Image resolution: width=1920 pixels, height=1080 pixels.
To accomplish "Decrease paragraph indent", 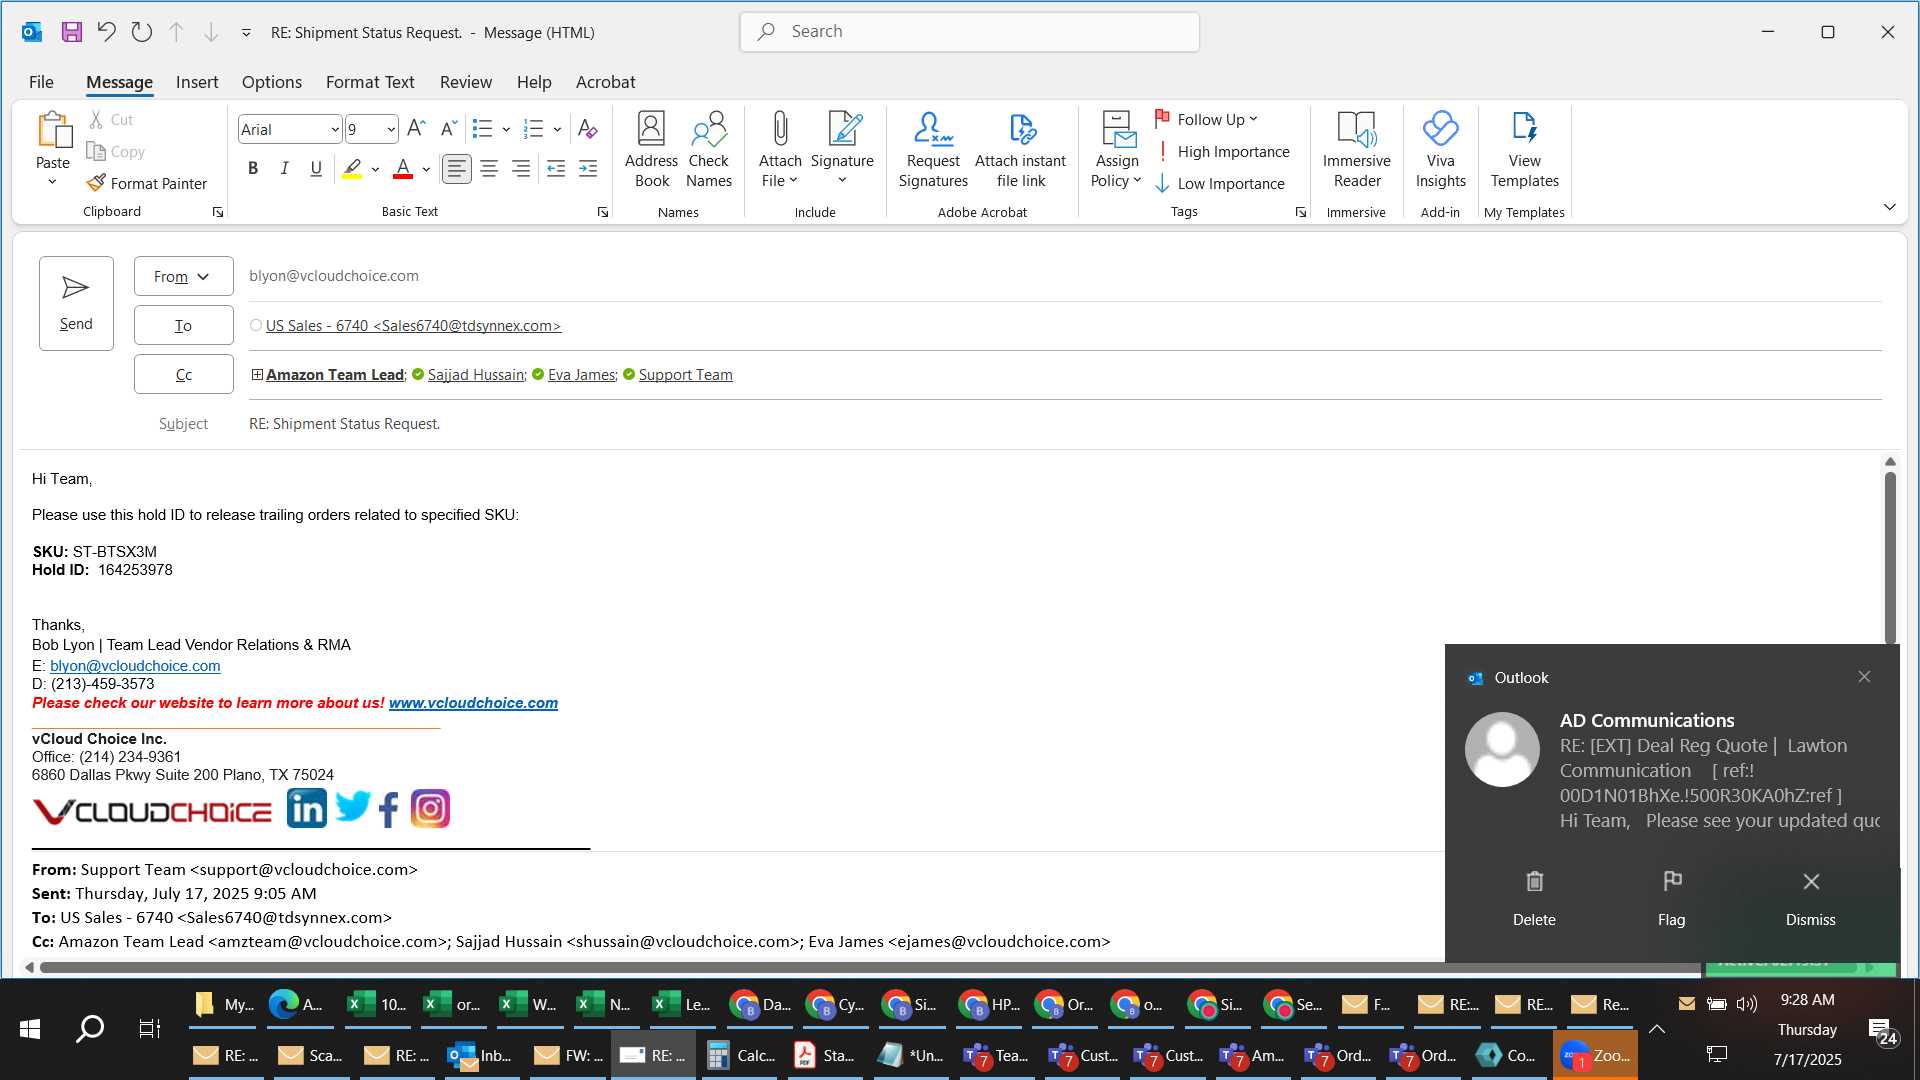I will [556, 169].
